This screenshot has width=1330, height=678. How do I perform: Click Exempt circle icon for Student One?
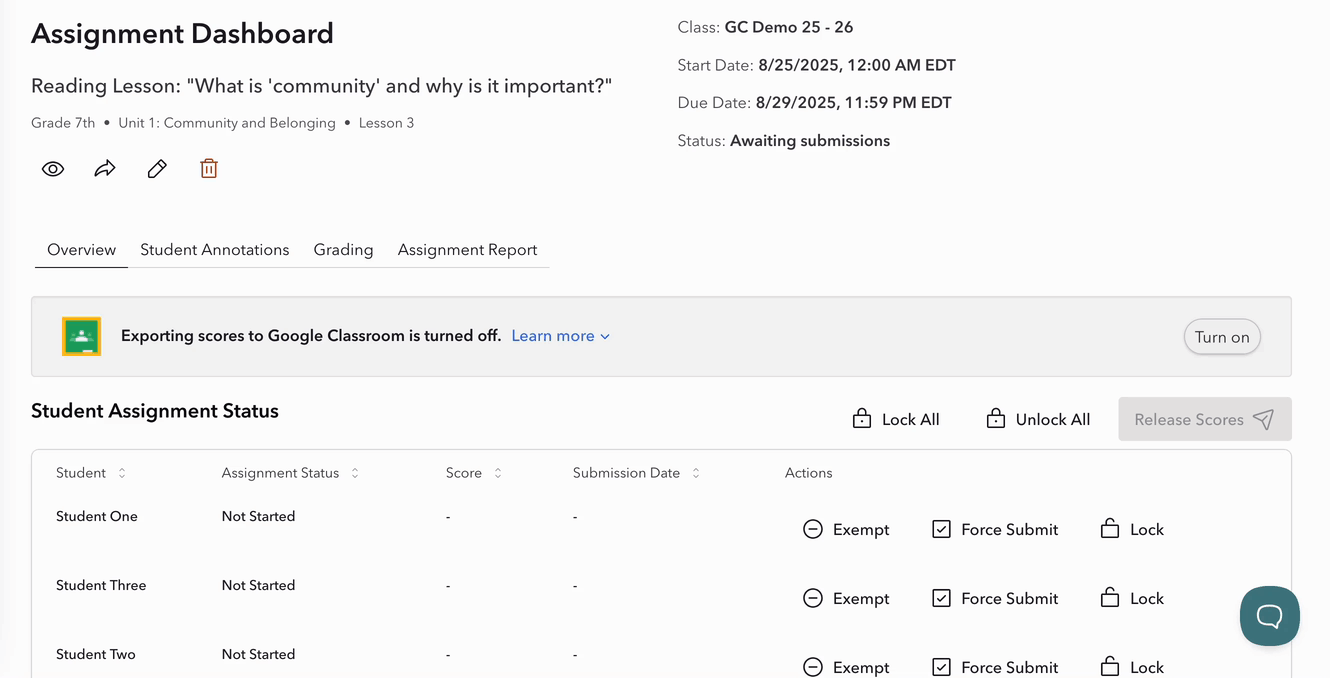coord(813,529)
